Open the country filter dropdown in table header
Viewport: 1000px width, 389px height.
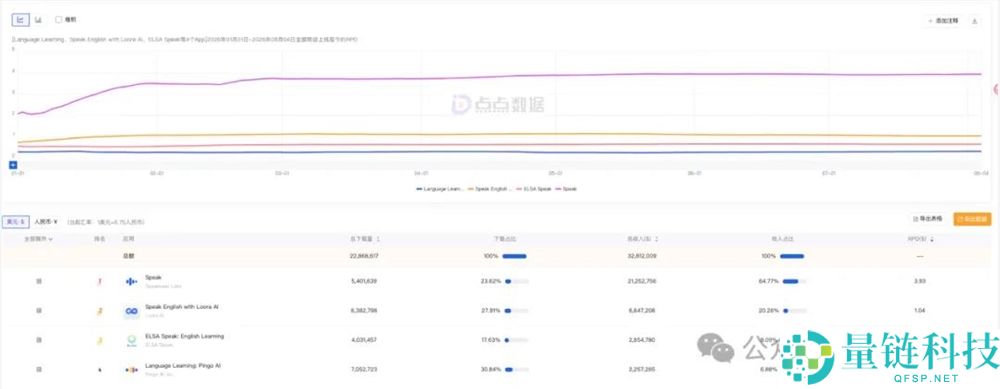38,239
